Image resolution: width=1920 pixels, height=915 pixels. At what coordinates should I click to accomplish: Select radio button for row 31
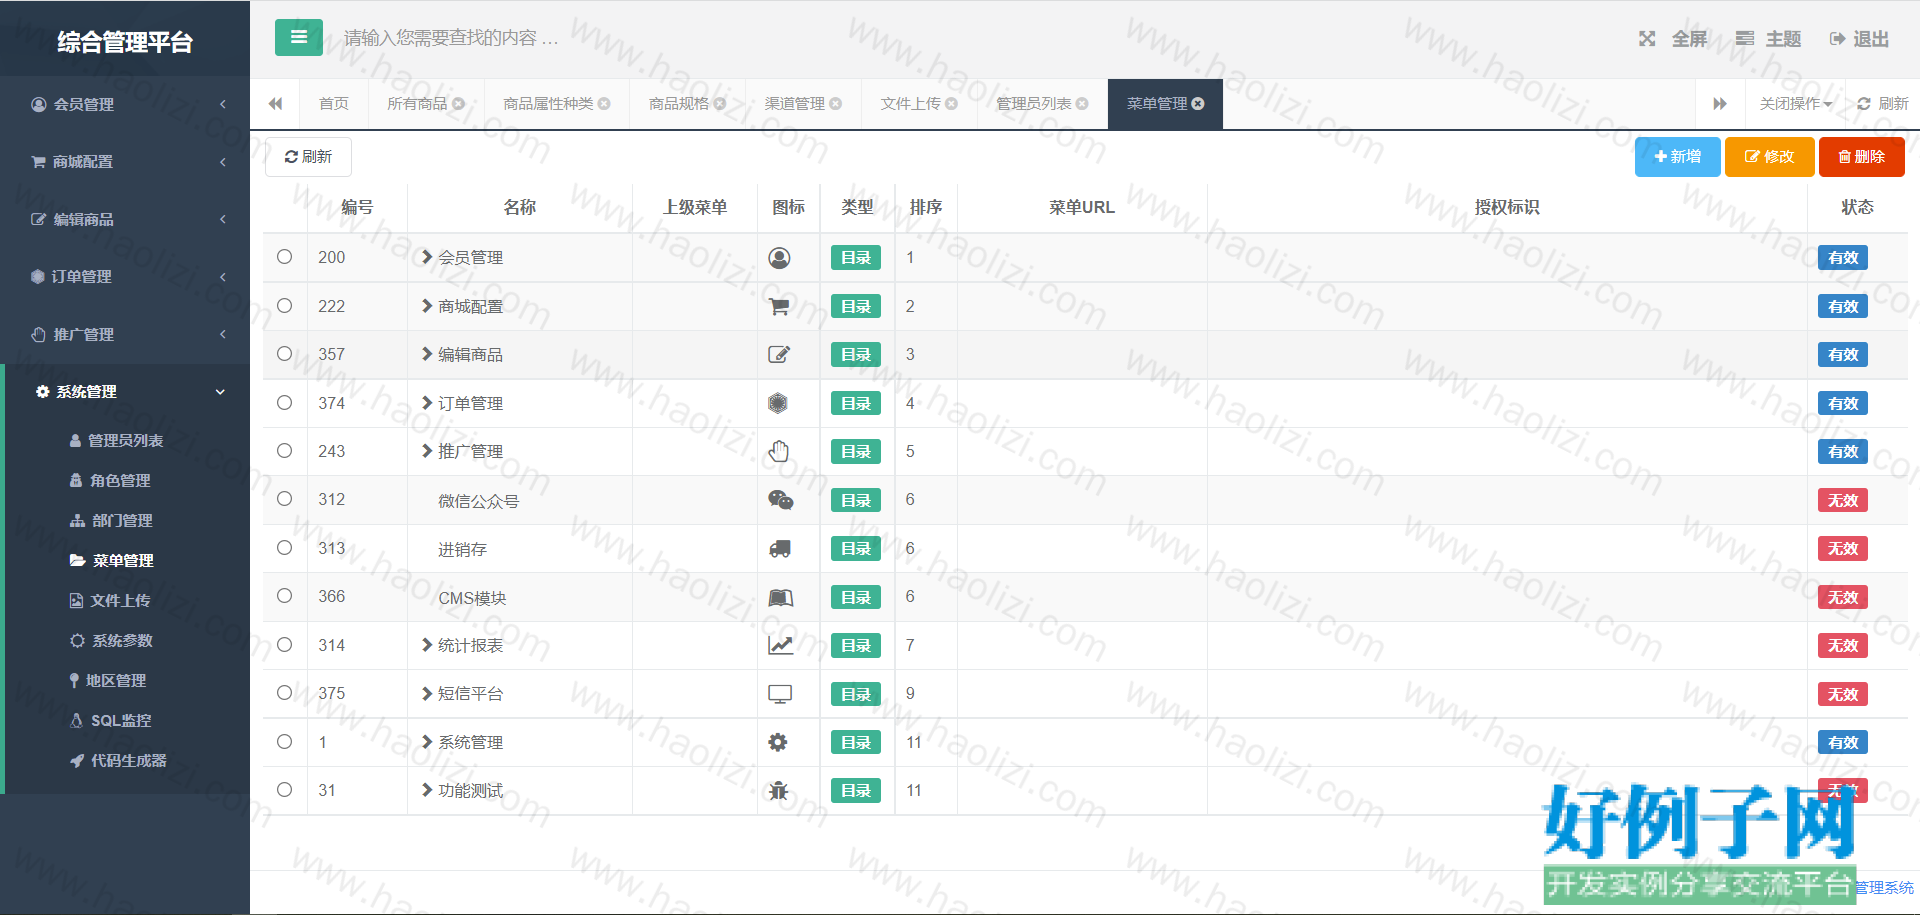pos(285,790)
